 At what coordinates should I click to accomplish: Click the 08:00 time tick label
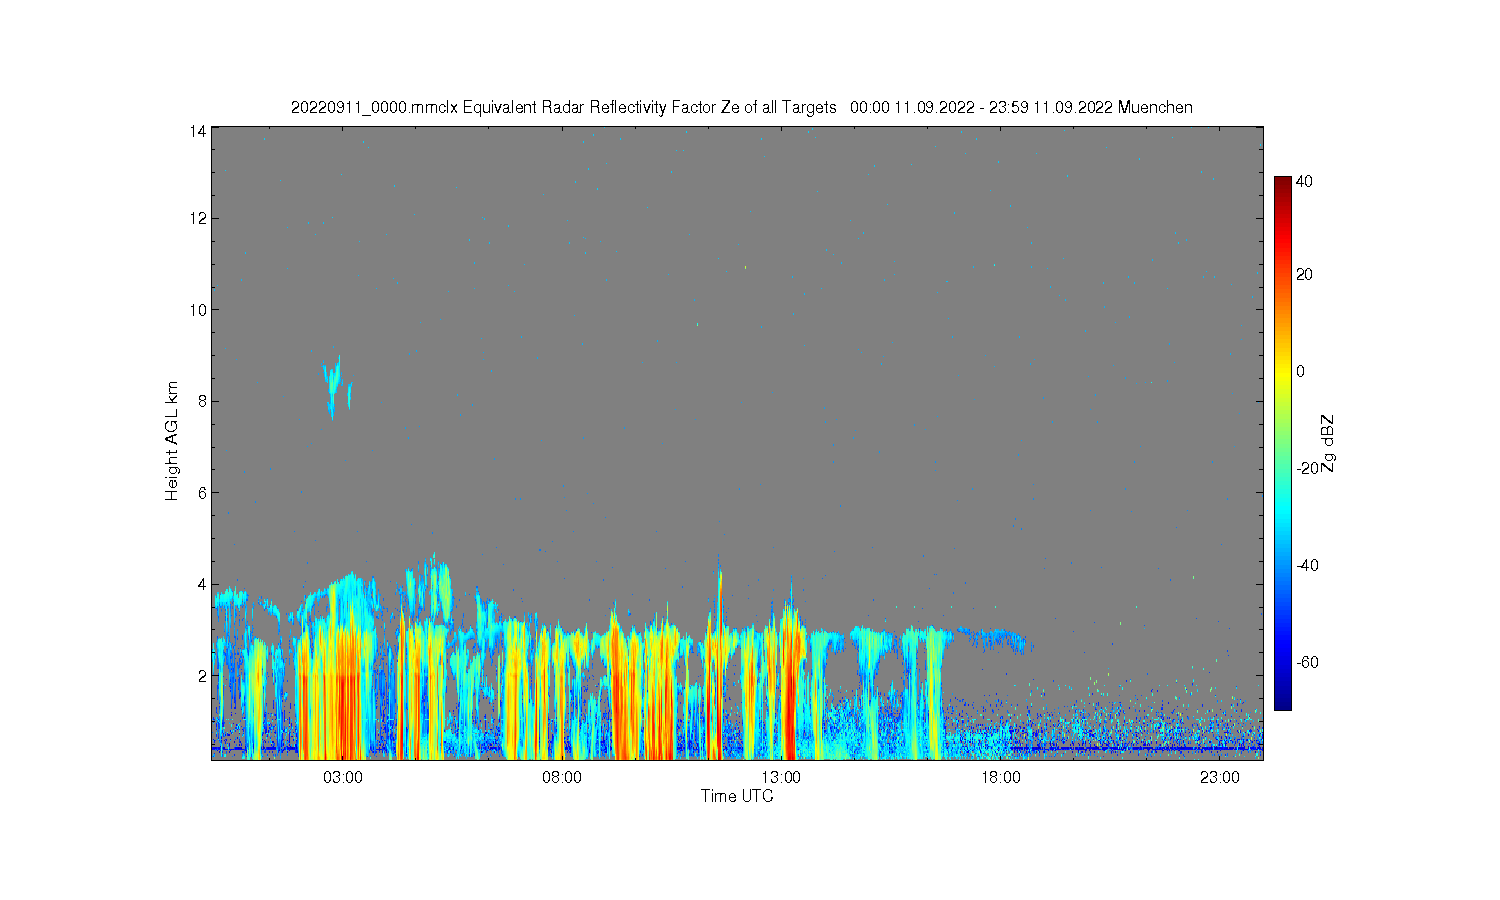pyautogui.click(x=562, y=777)
